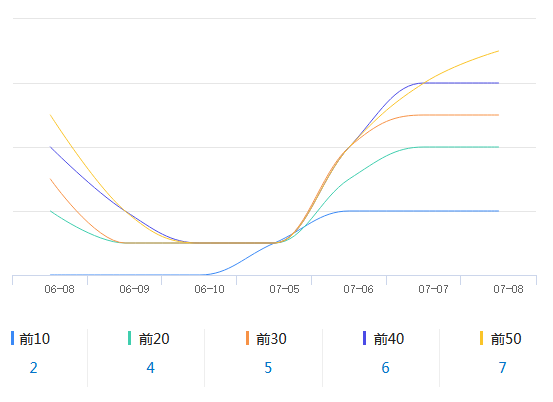Toggle the 前30 series label
Image resolution: width=553 pixels, height=402 pixels.
tap(271, 339)
